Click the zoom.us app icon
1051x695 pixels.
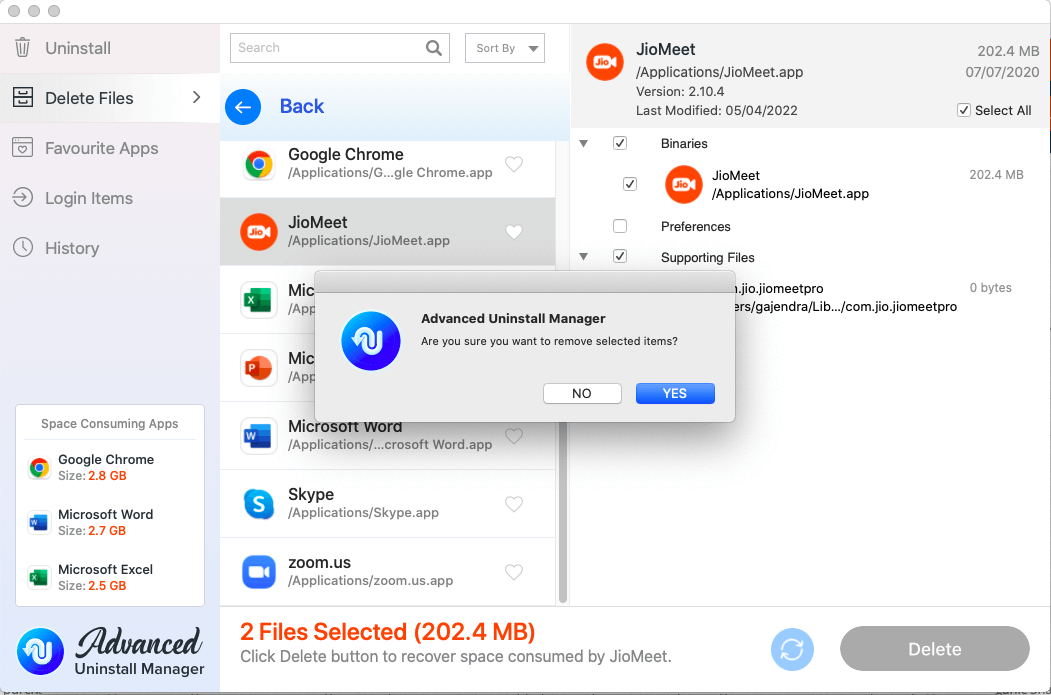click(259, 572)
